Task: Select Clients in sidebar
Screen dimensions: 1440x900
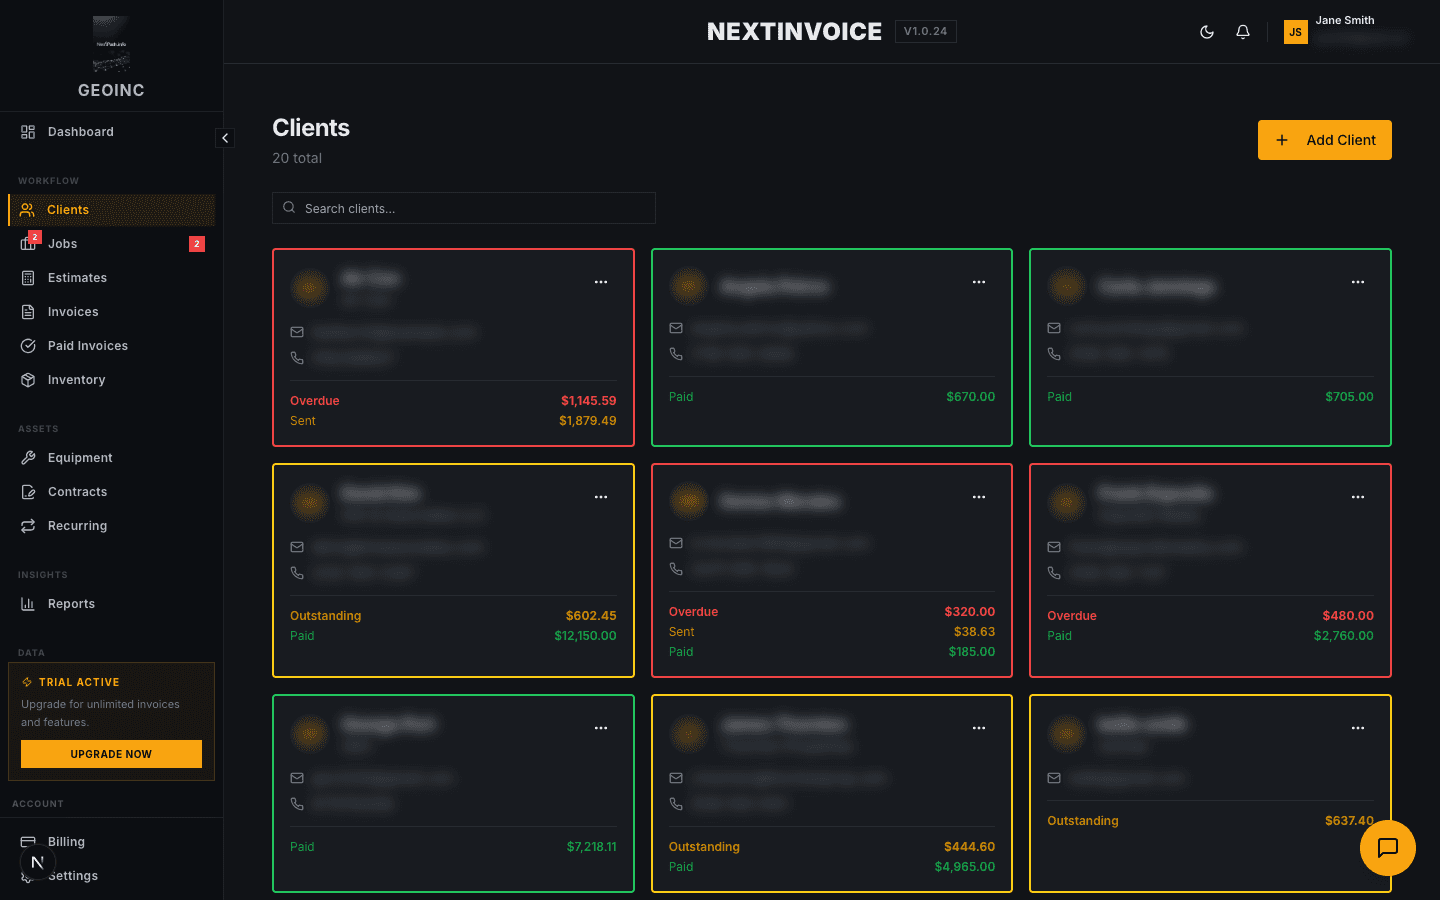Action: [111, 210]
